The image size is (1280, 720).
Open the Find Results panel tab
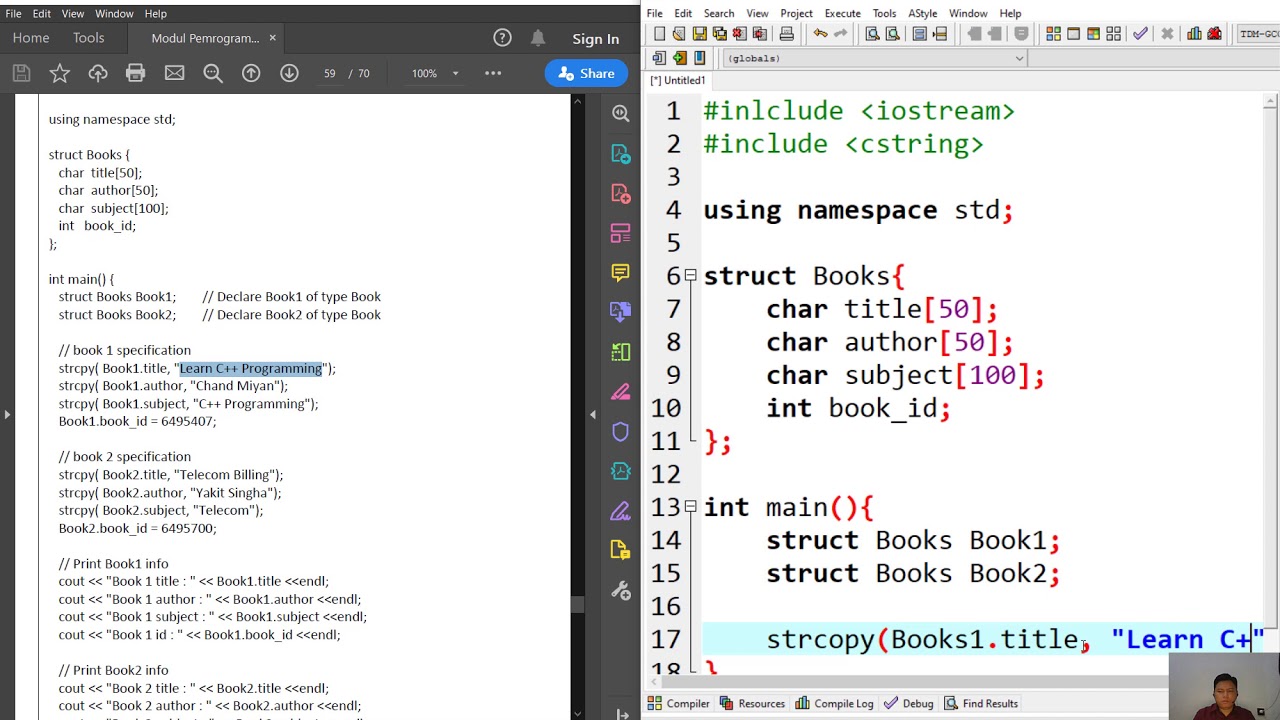pos(981,703)
